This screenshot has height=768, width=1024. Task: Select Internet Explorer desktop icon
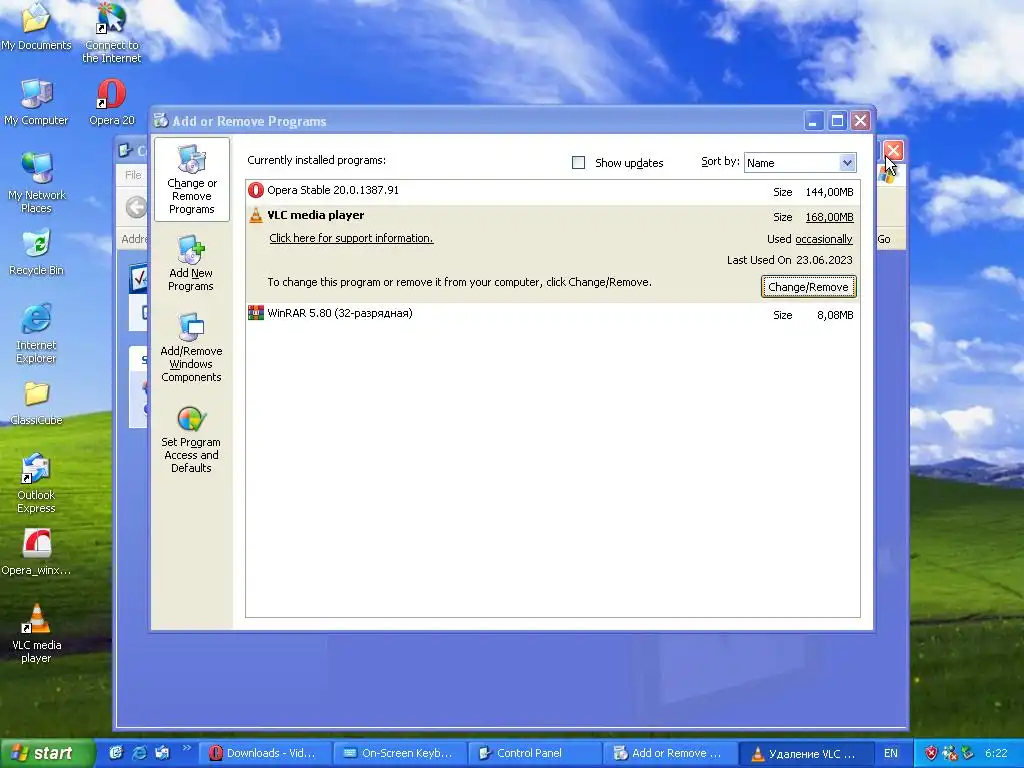(36, 333)
